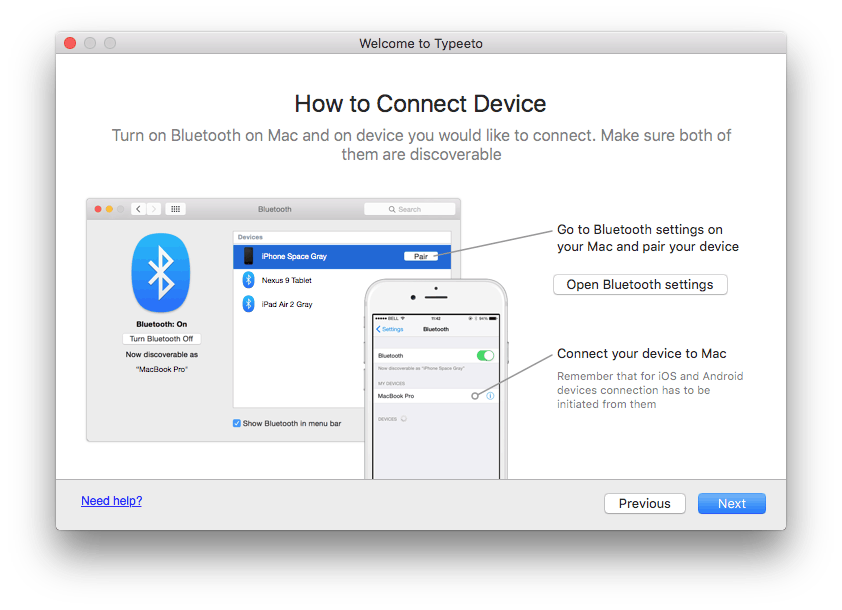Click the "Bluetooth: On" status label
842x610 pixels.
click(x=162, y=324)
